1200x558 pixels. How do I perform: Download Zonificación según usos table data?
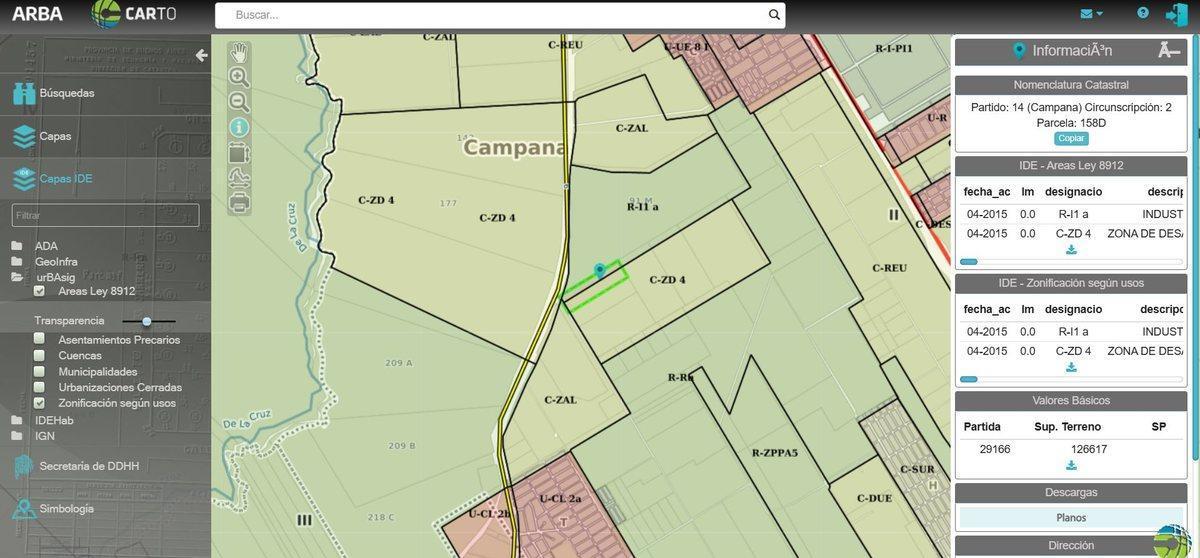[1071, 367]
